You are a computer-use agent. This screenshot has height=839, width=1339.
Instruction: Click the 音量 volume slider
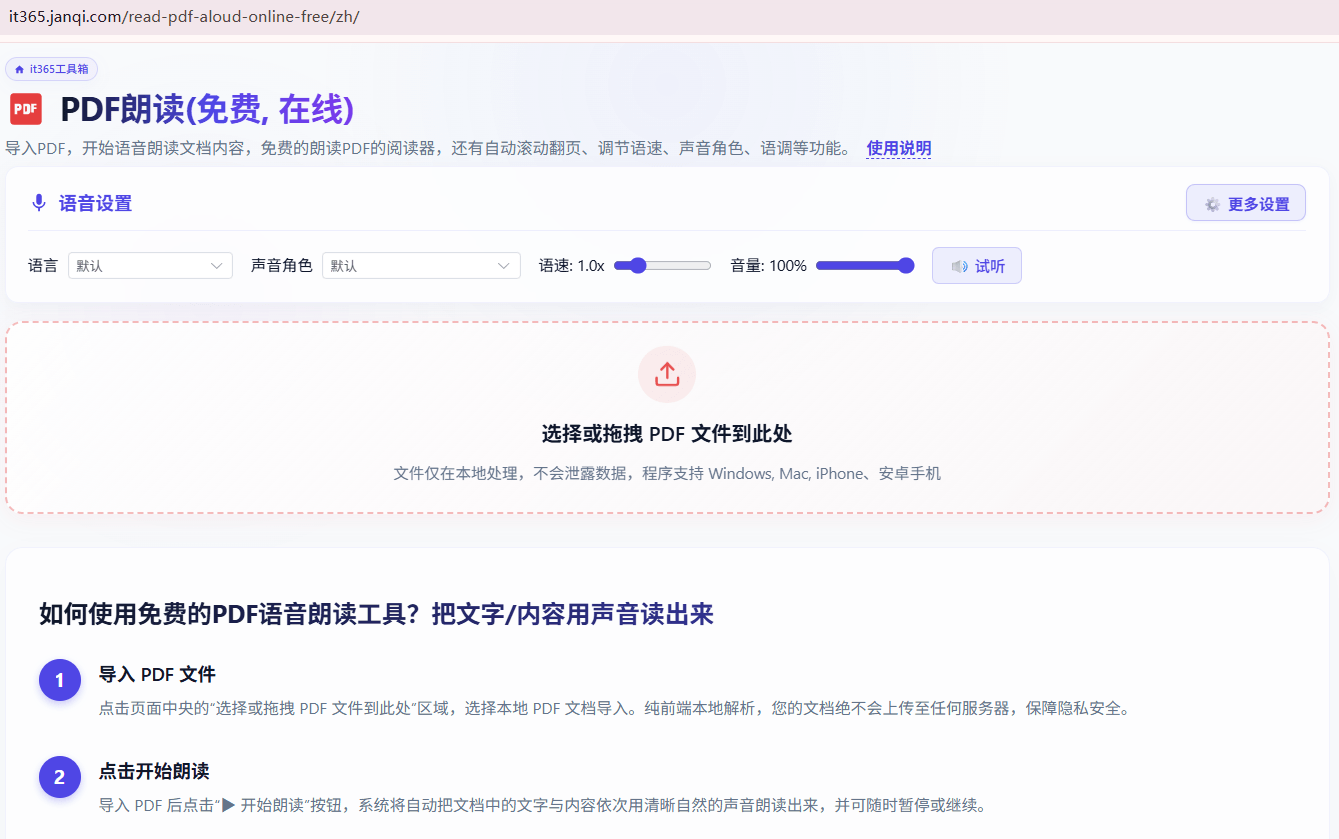click(x=865, y=265)
